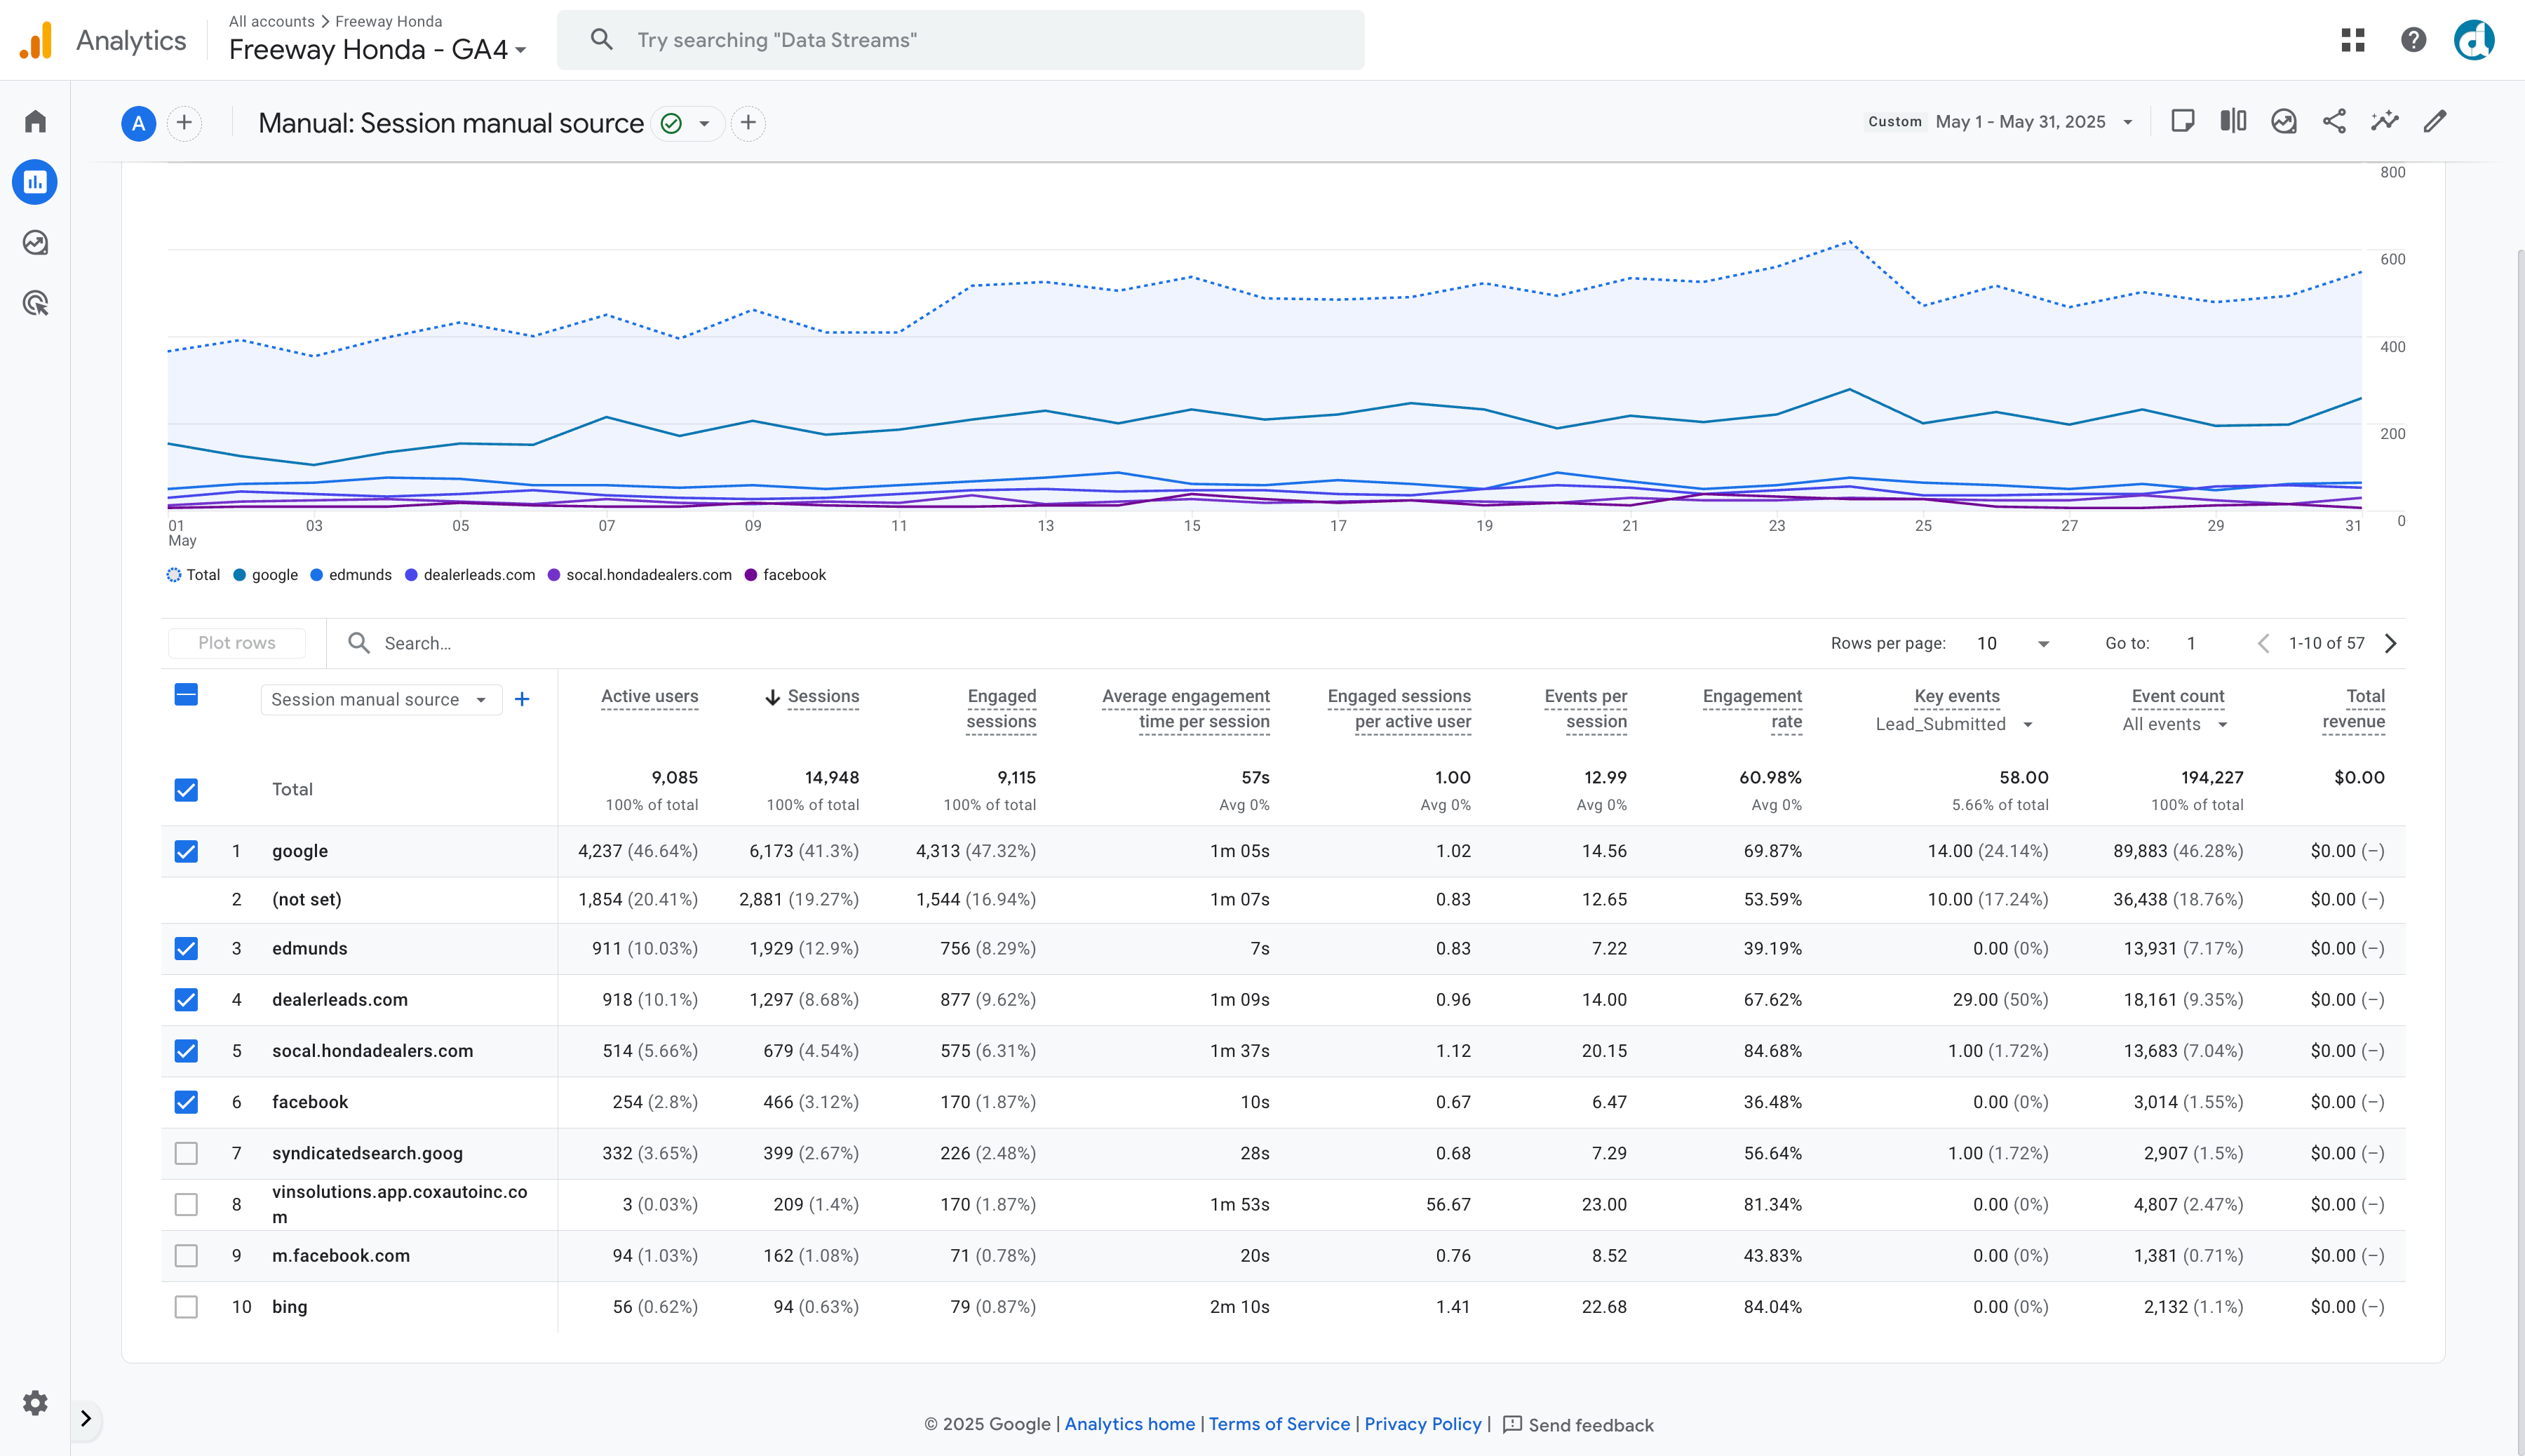Open the All events dropdown

(x=2175, y=724)
